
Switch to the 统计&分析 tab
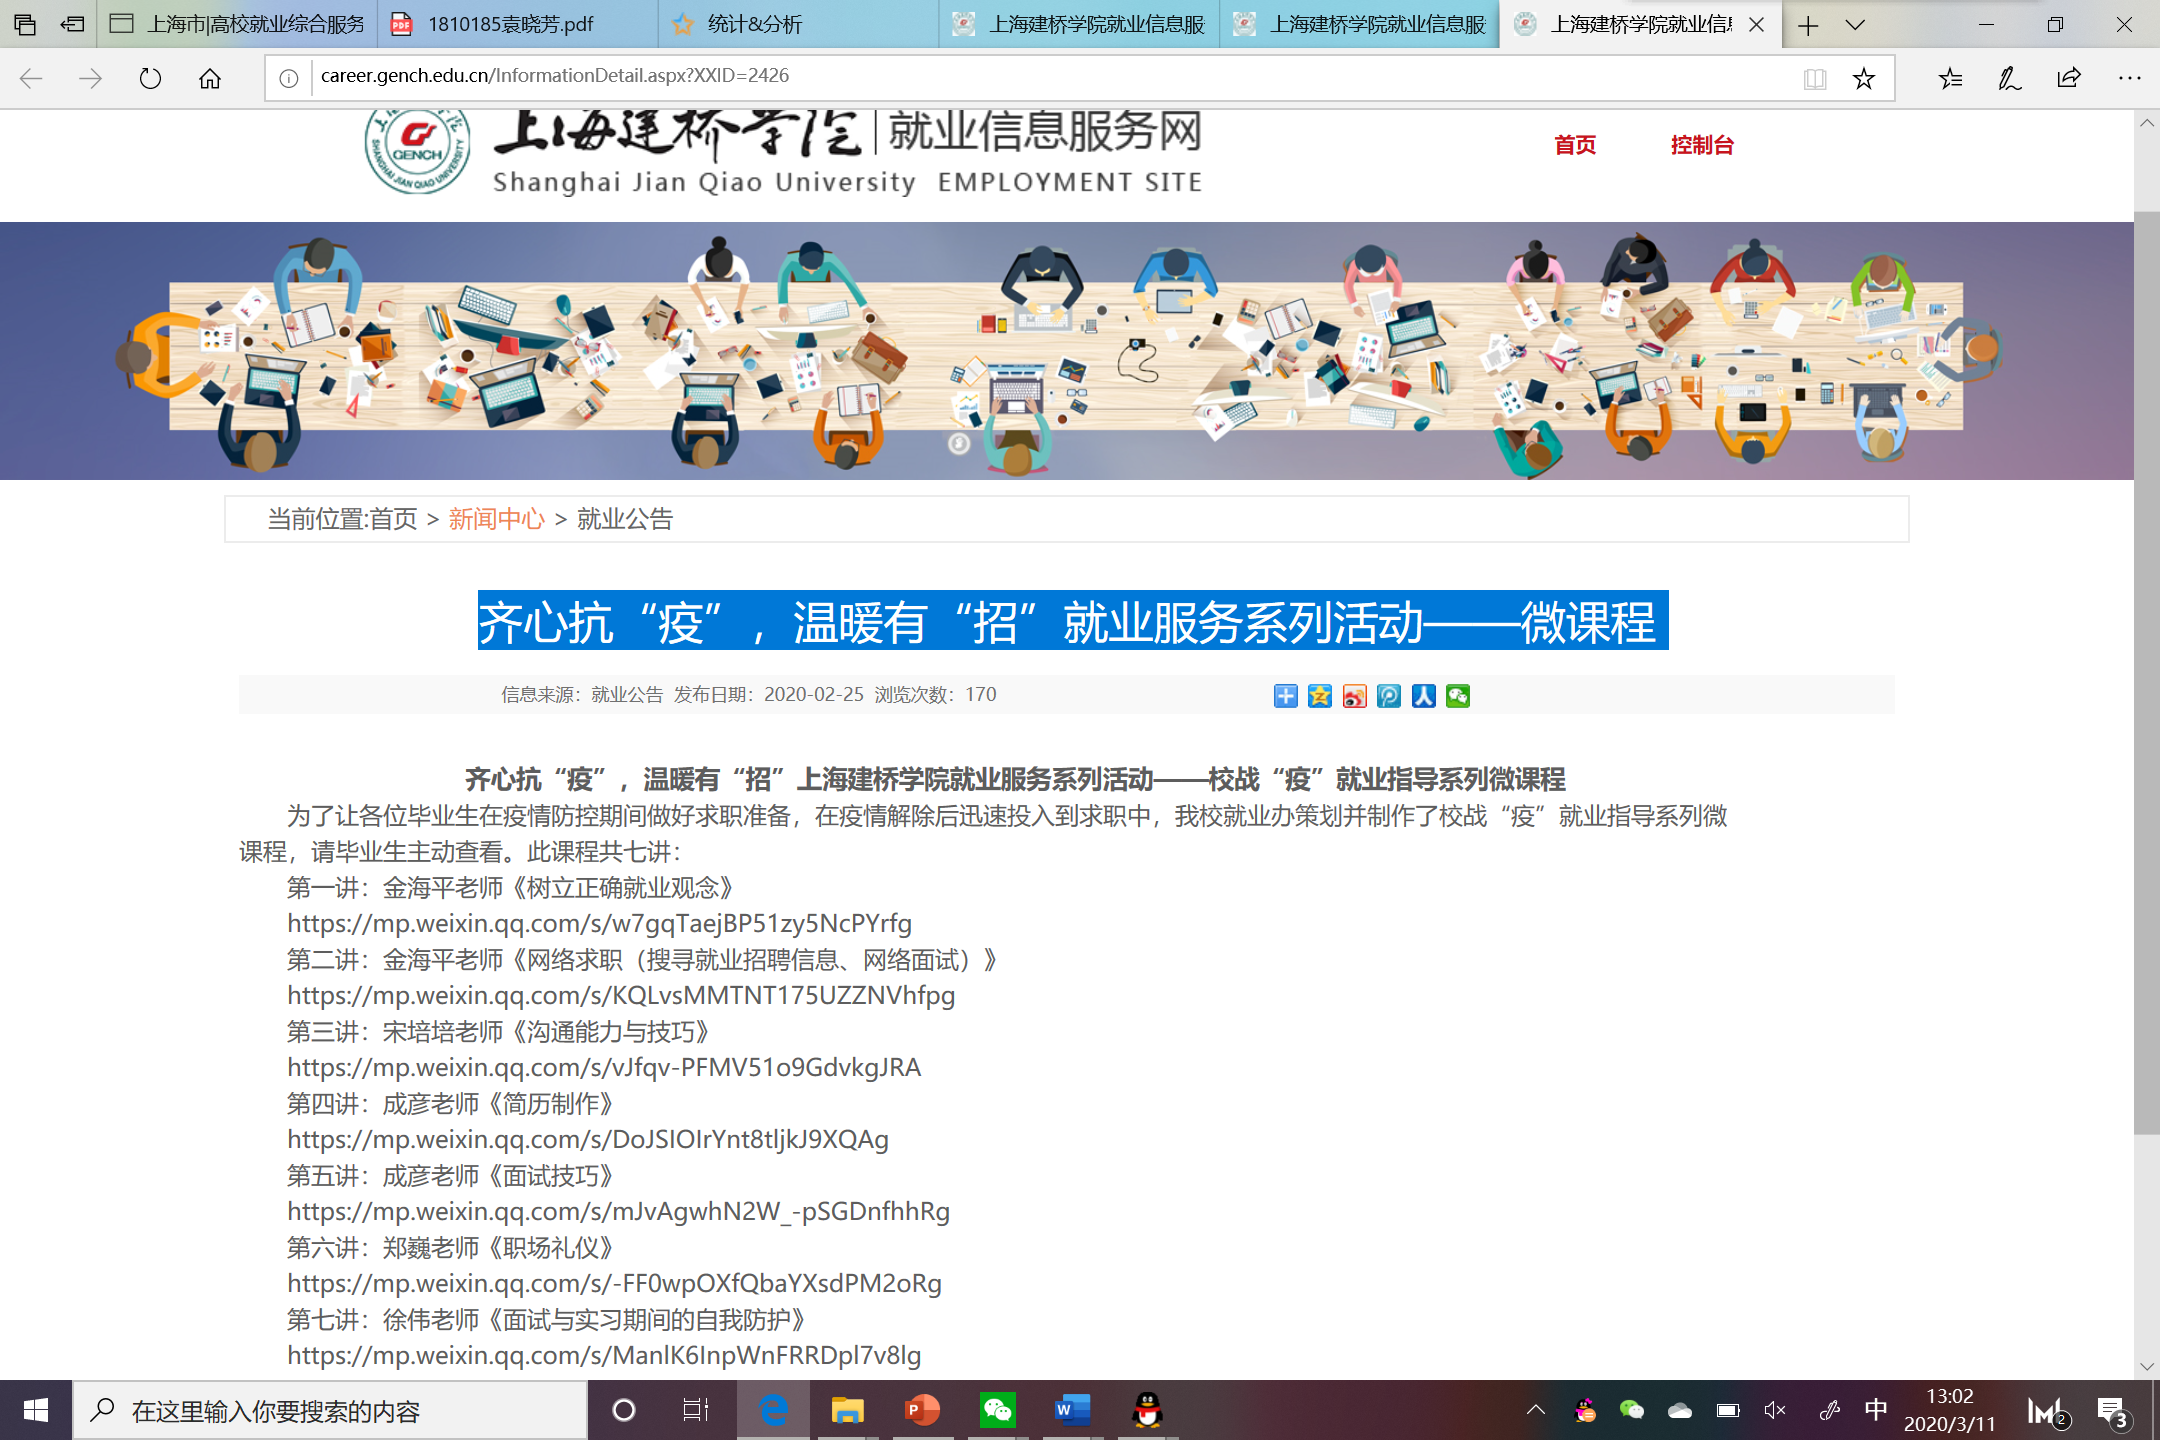[x=754, y=24]
